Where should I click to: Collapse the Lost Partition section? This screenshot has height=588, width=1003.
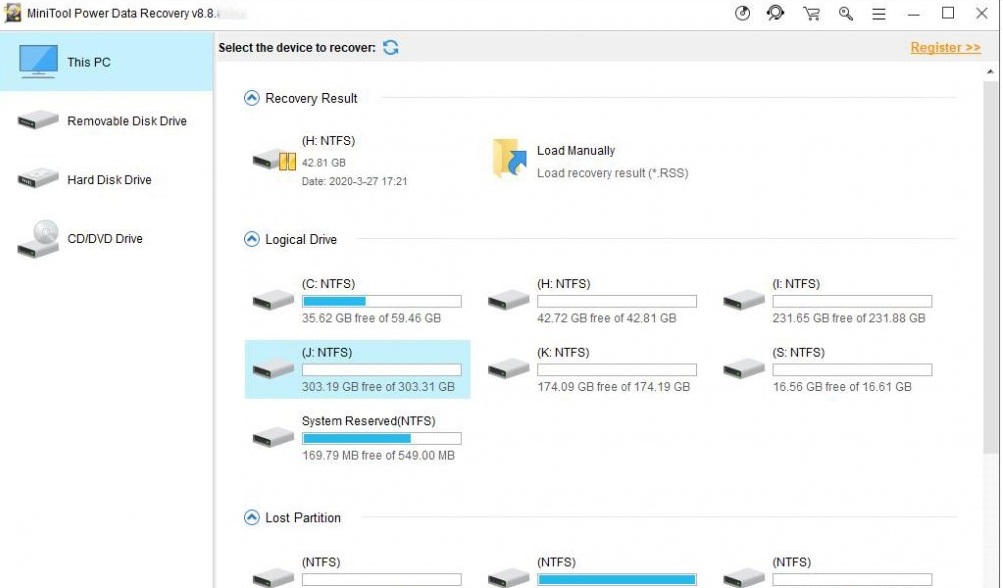[x=251, y=518]
